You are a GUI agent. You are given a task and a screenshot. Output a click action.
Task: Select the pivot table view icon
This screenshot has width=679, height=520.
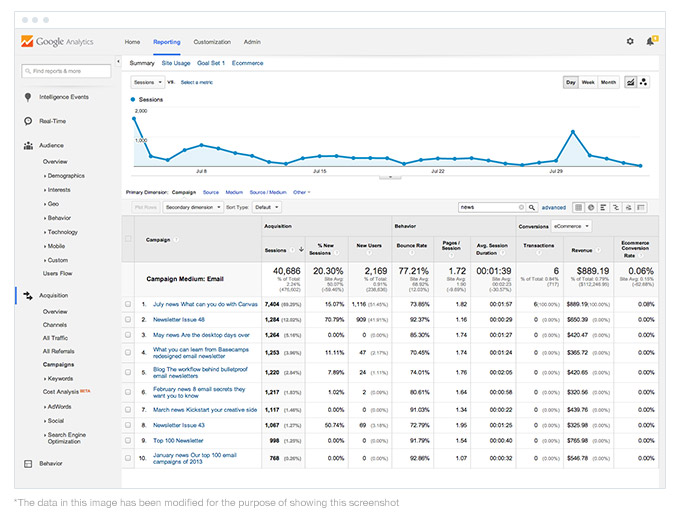(x=641, y=207)
